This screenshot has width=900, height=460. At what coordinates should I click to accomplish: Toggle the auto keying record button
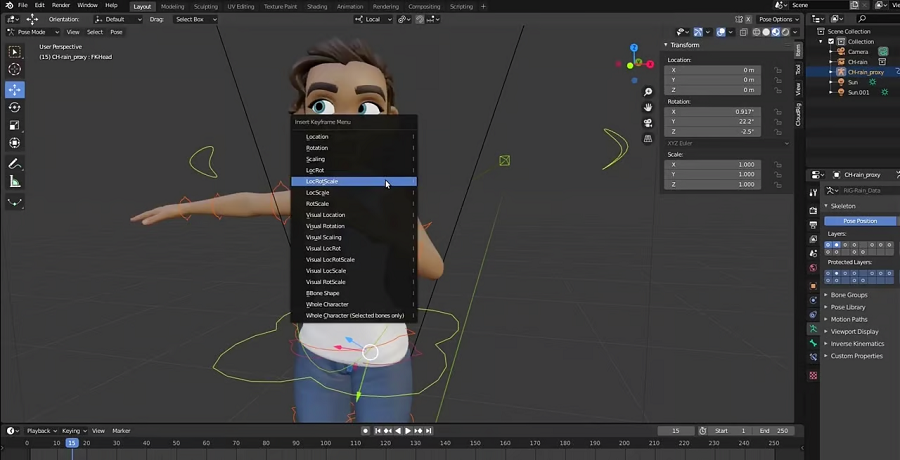(x=366, y=431)
